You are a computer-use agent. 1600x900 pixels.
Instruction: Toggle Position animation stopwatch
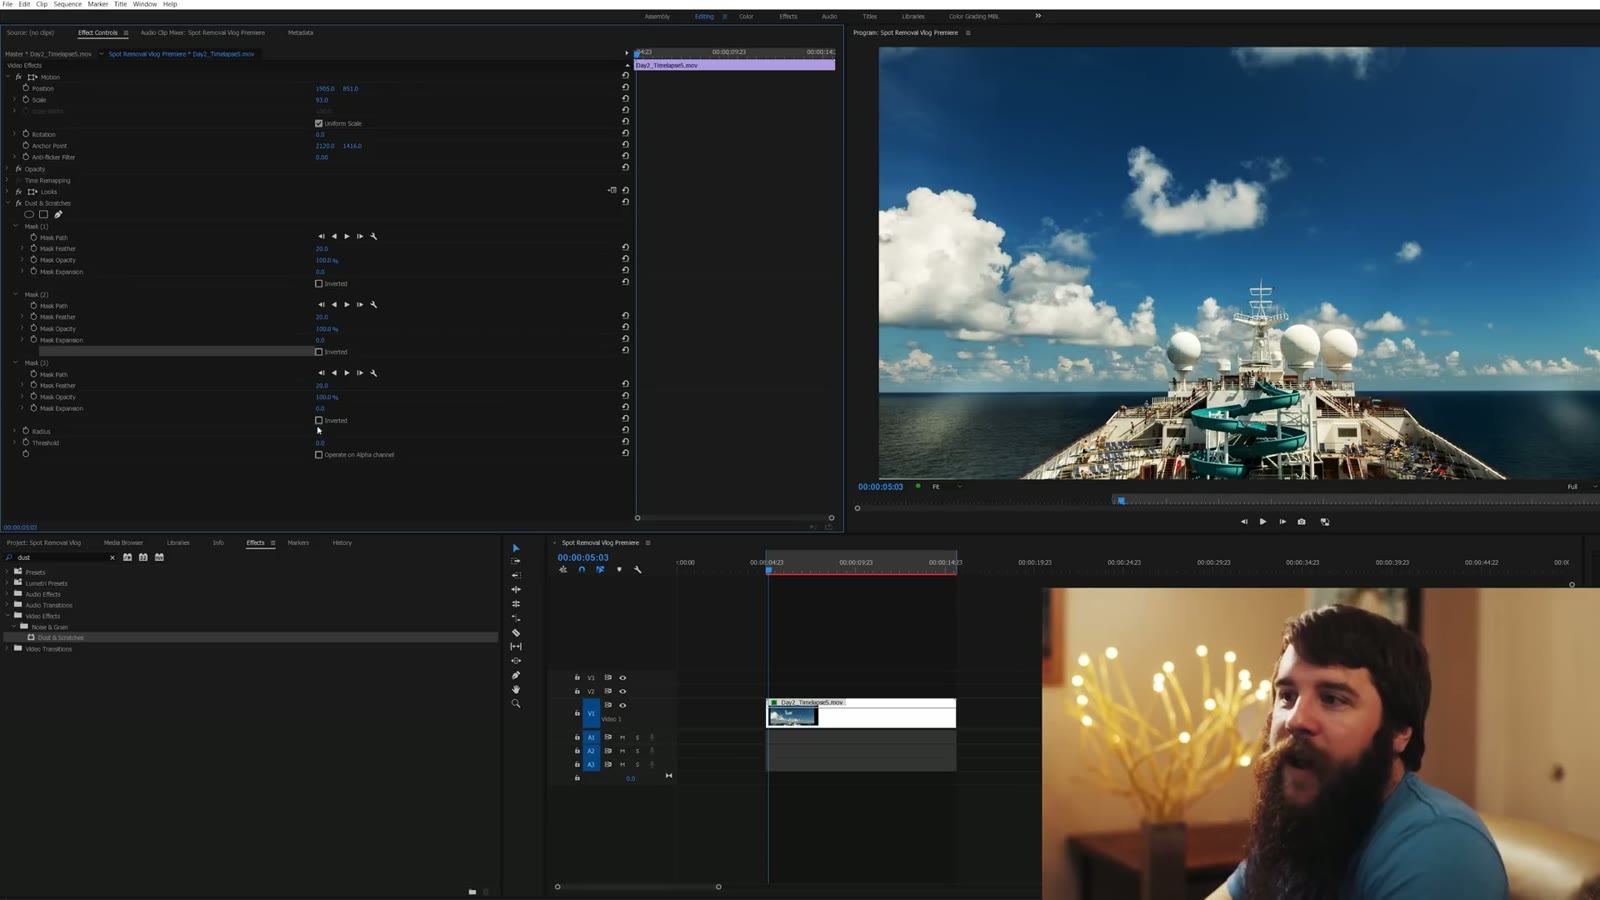coord(26,88)
